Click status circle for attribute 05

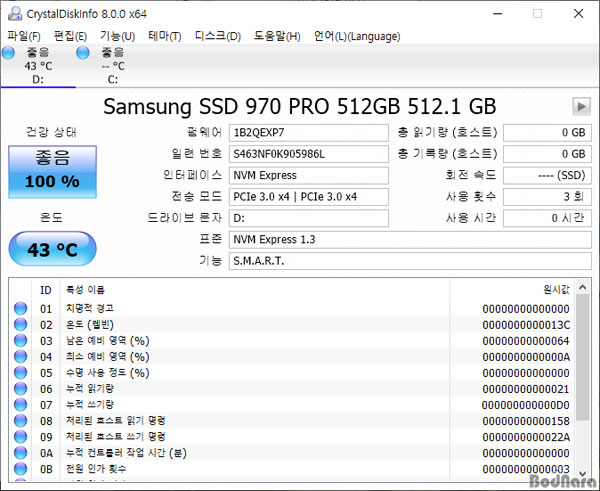pos(21,373)
